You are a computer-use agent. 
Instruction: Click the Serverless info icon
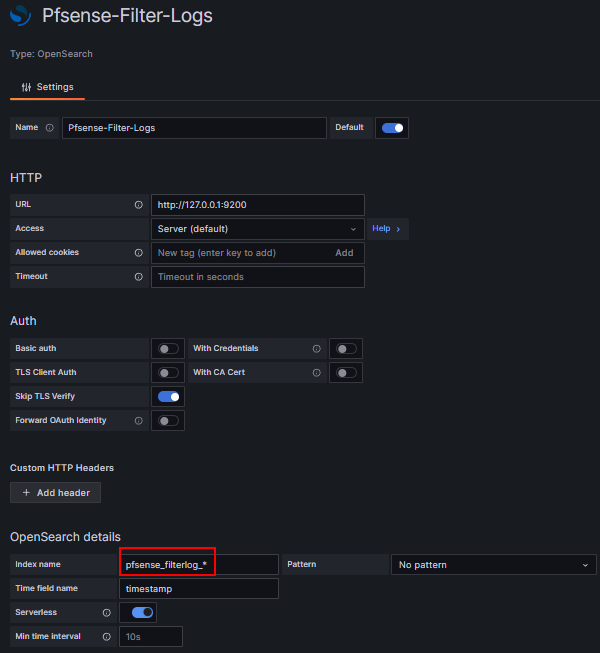coord(107,613)
